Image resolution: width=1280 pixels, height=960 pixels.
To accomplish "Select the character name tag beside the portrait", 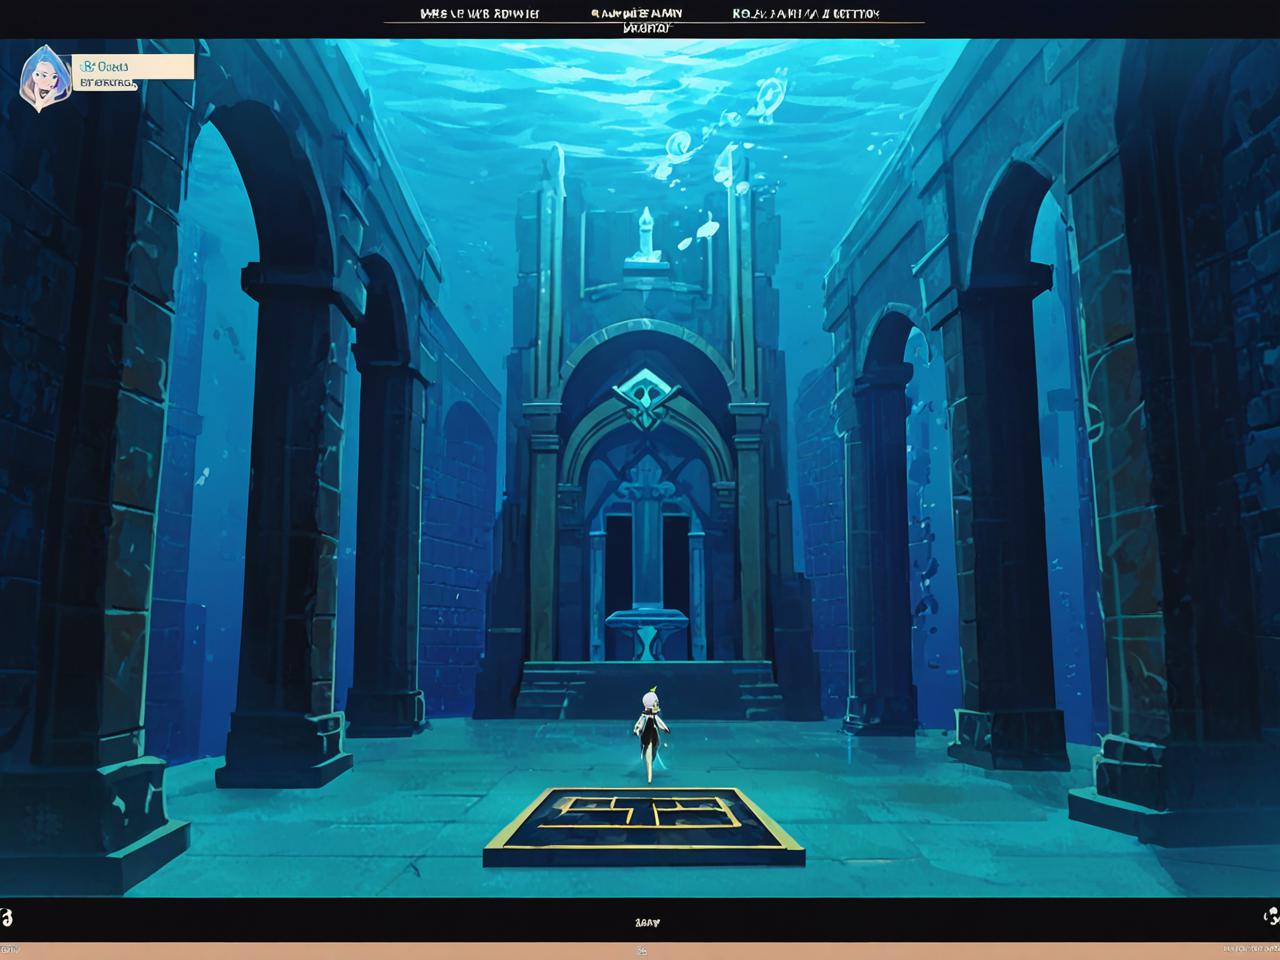I will tap(133, 73).
